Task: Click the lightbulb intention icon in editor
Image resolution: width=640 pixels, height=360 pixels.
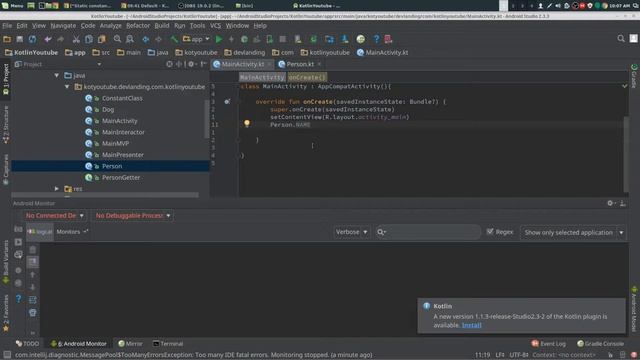Action: tap(247, 123)
